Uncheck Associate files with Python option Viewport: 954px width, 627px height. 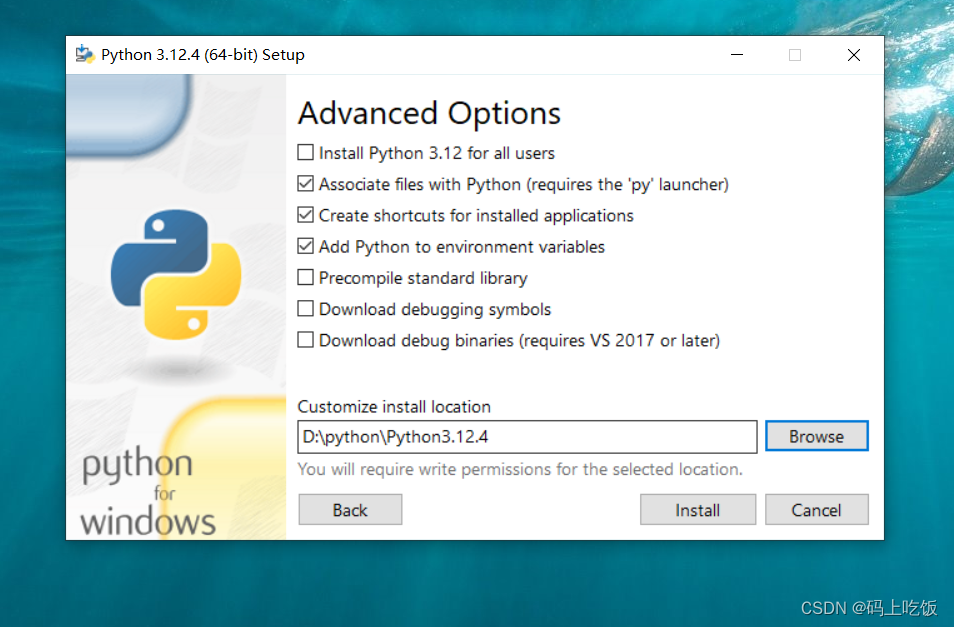click(x=305, y=184)
